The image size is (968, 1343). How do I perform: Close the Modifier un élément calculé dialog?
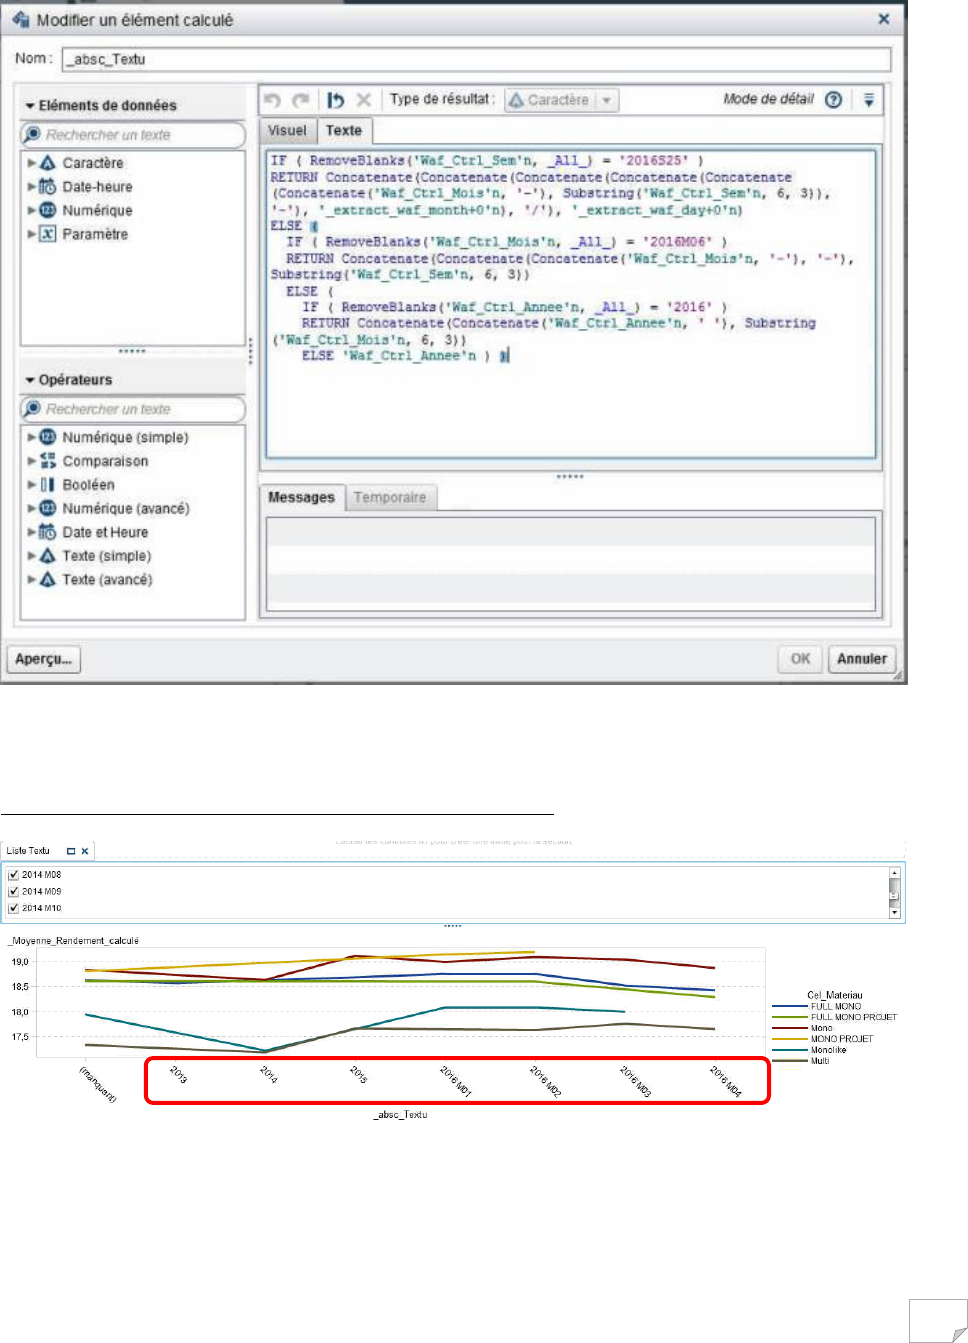pyautogui.click(x=884, y=19)
